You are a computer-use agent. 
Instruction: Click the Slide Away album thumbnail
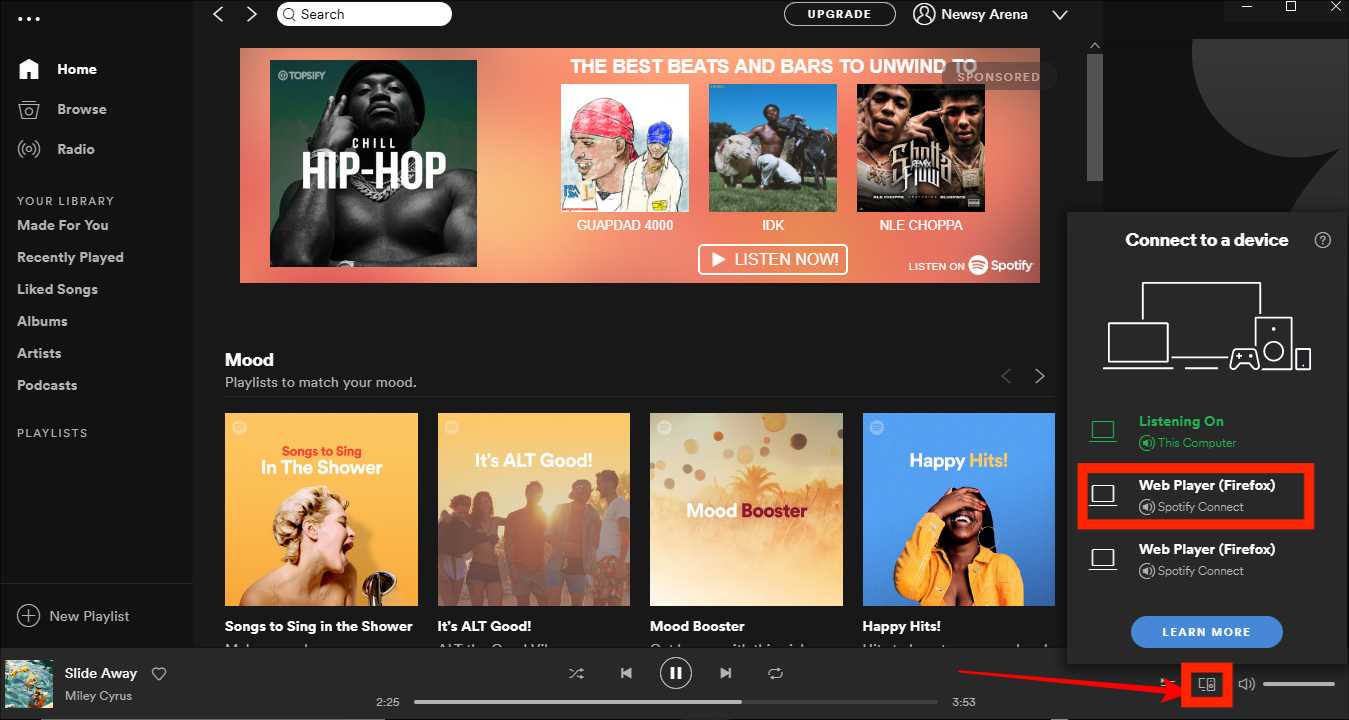(29, 684)
